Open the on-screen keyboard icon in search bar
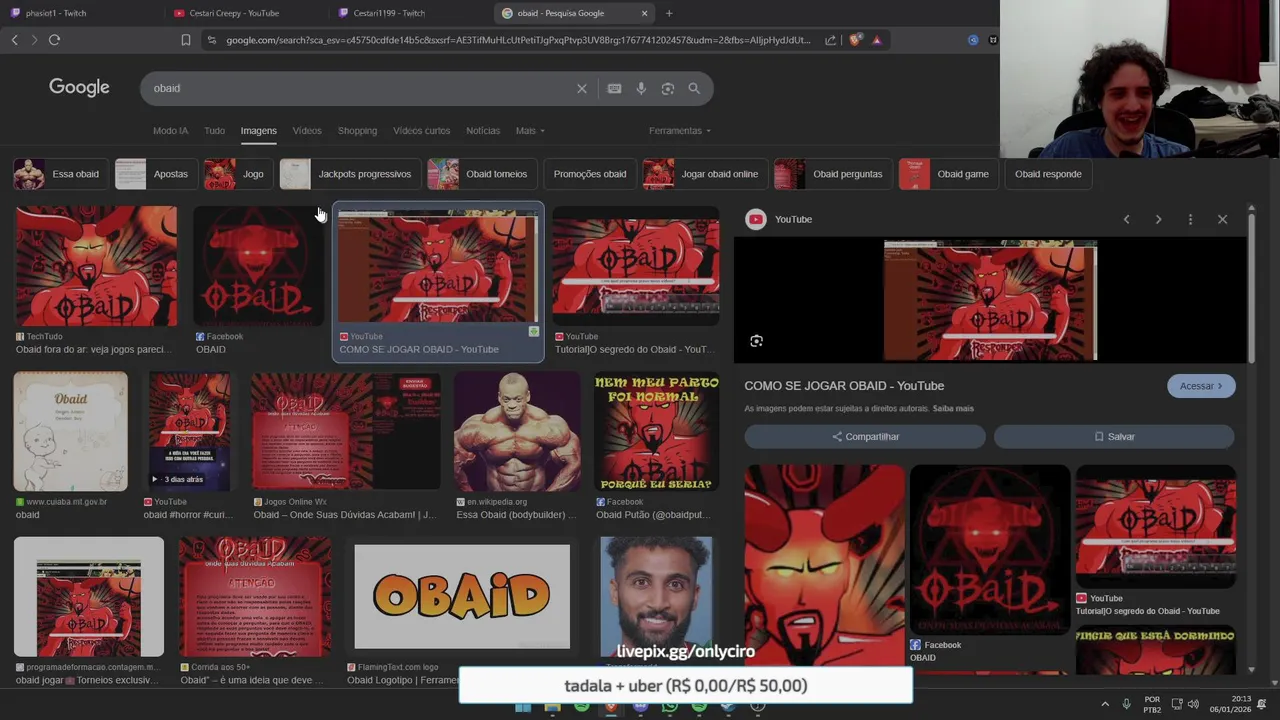Screen dimensions: 1280x720 pyautogui.click(x=614, y=88)
